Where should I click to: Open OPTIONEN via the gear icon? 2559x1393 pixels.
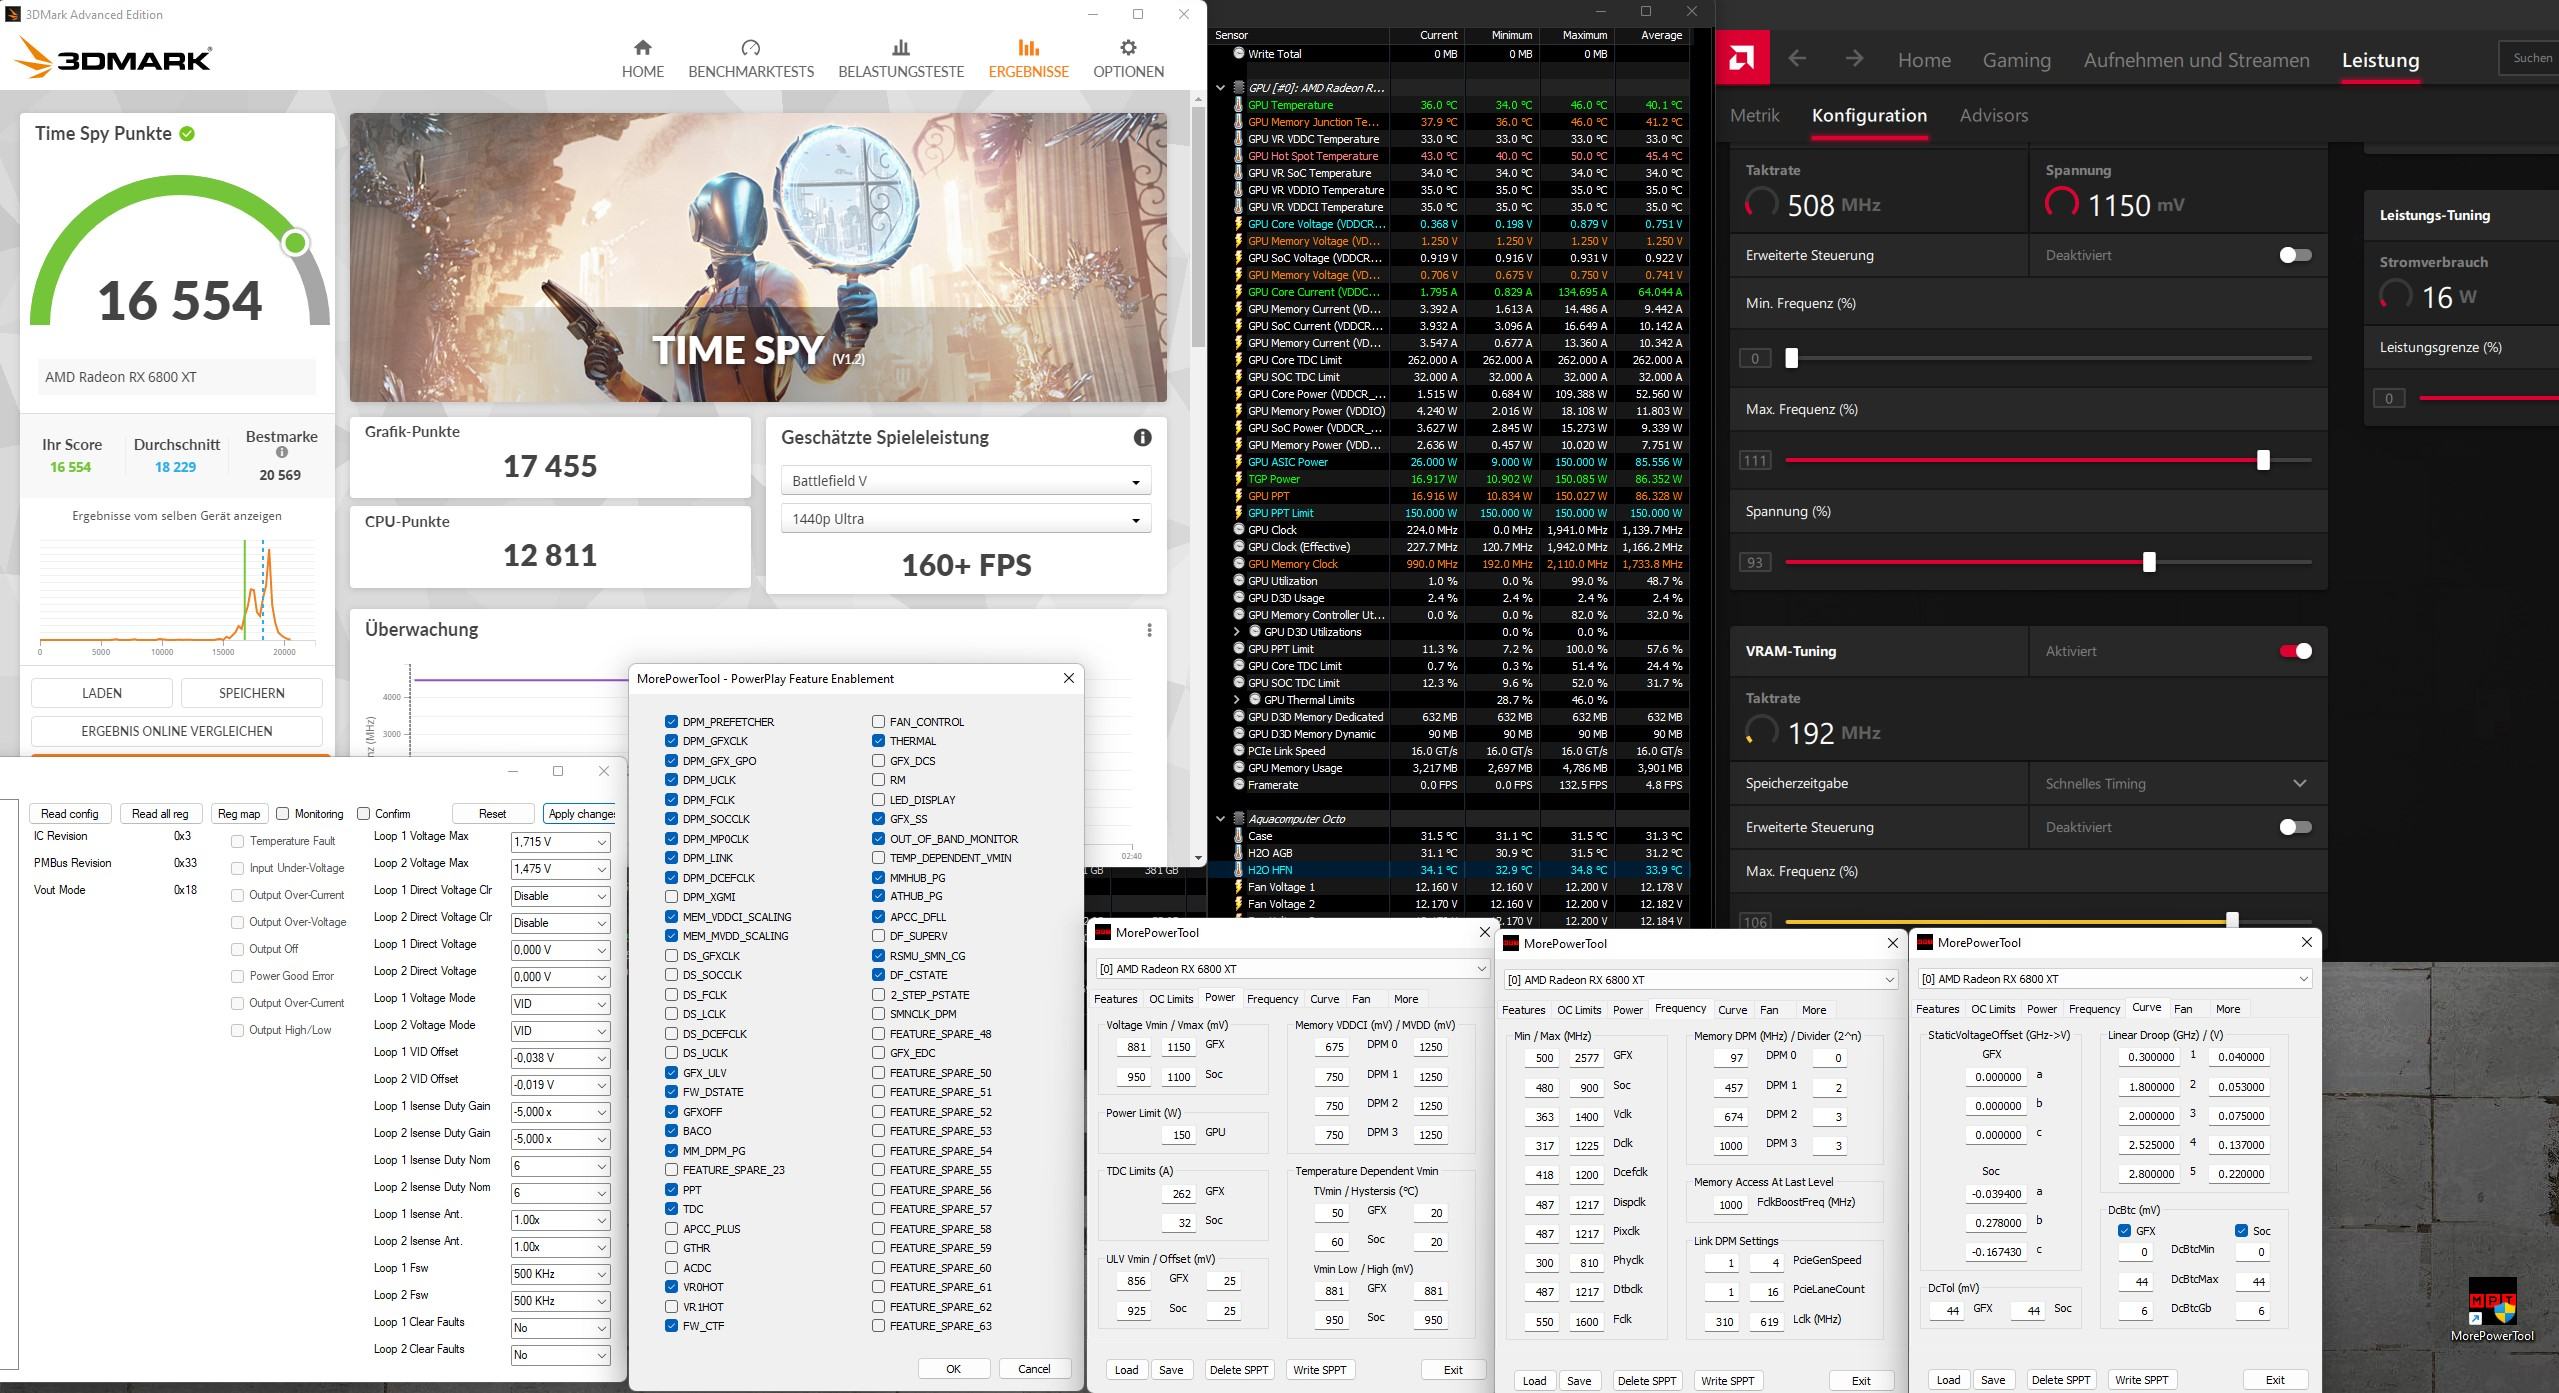point(1128,47)
